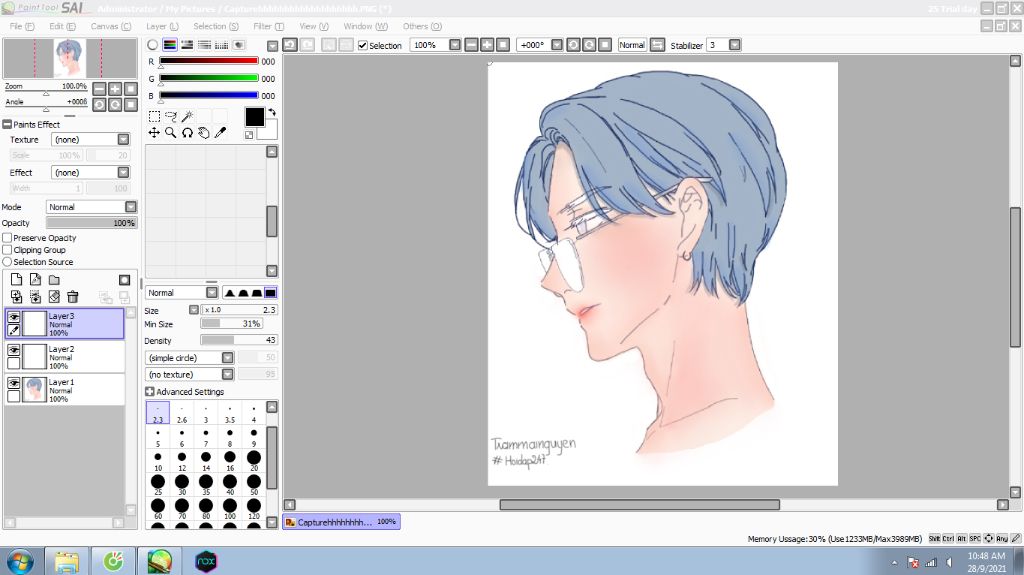This screenshot has height=575, width=1024.
Task: Collapse the Paints Effect section
Action: coord(7,124)
